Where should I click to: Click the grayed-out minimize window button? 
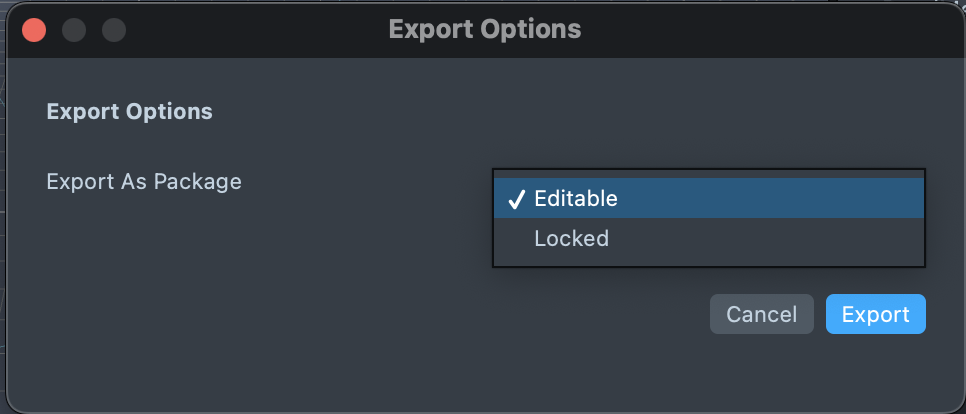[x=74, y=29]
